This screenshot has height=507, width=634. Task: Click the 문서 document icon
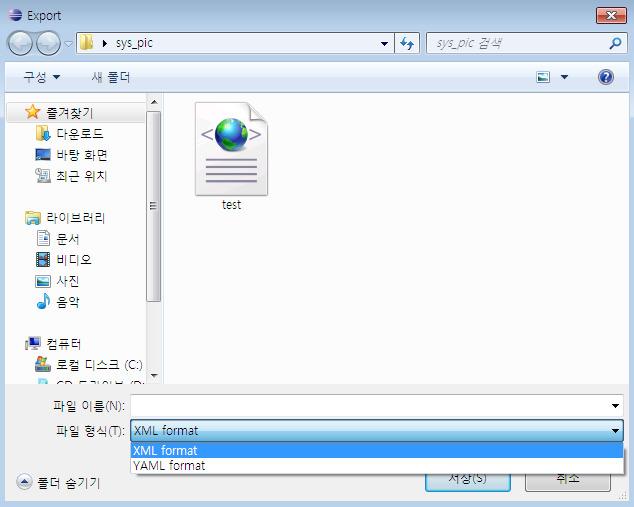click(43, 239)
